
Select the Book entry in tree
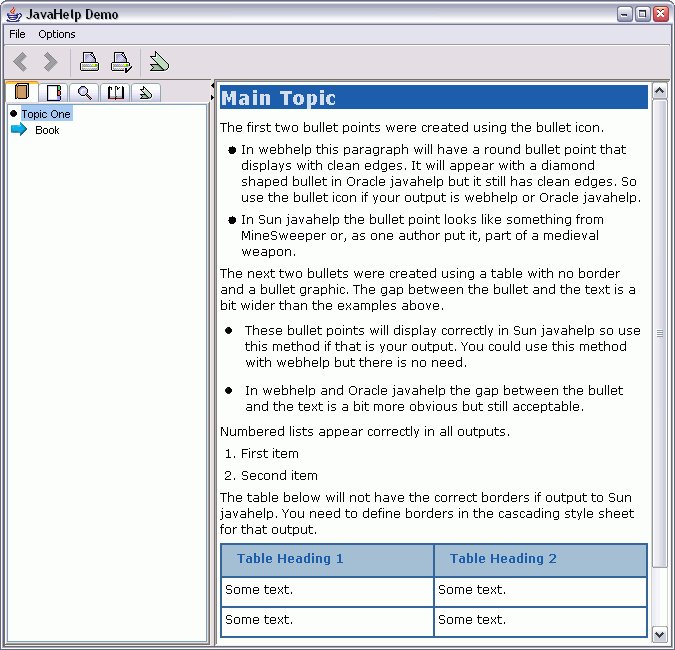coord(47,130)
